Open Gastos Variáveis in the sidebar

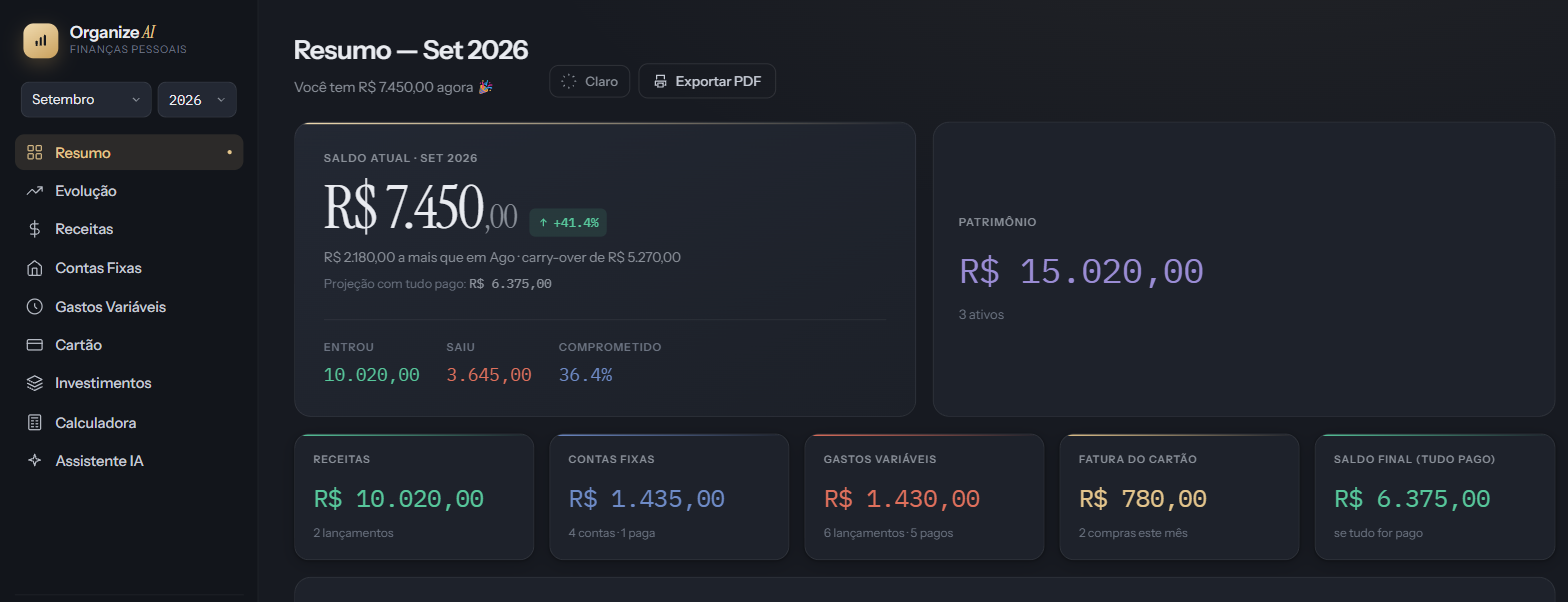(129, 306)
